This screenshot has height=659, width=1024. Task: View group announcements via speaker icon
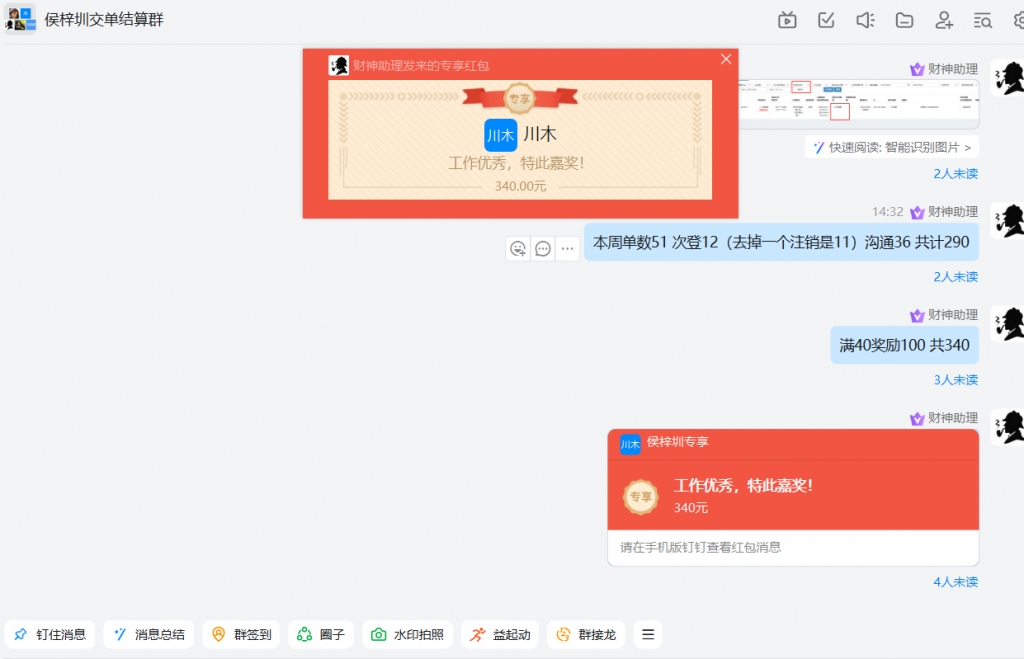(865, 20)
